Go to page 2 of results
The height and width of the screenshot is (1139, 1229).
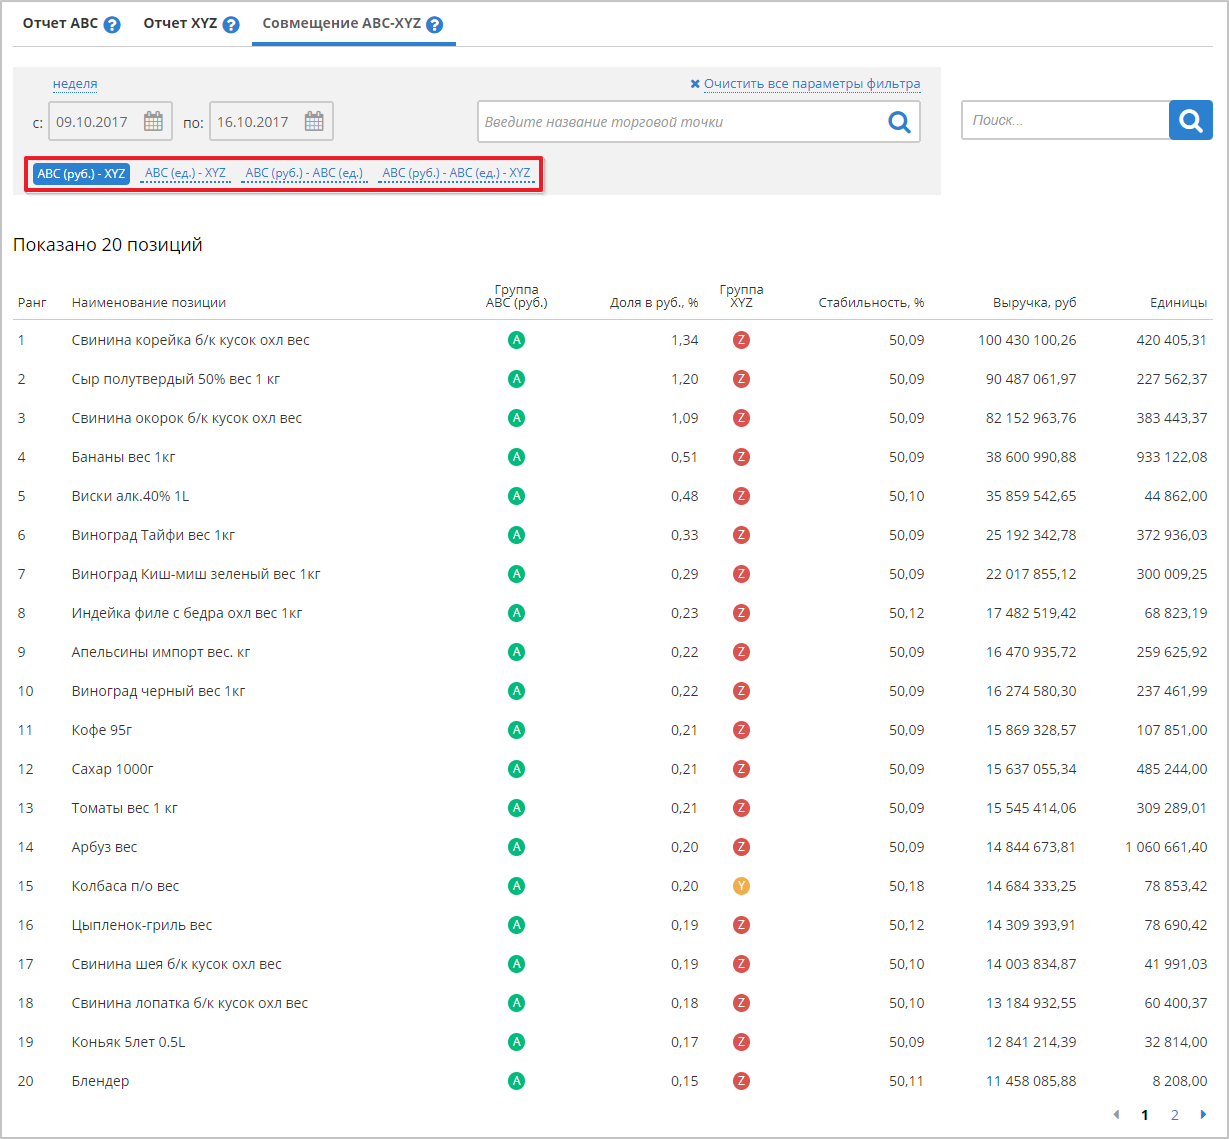click(1175, 1115)
